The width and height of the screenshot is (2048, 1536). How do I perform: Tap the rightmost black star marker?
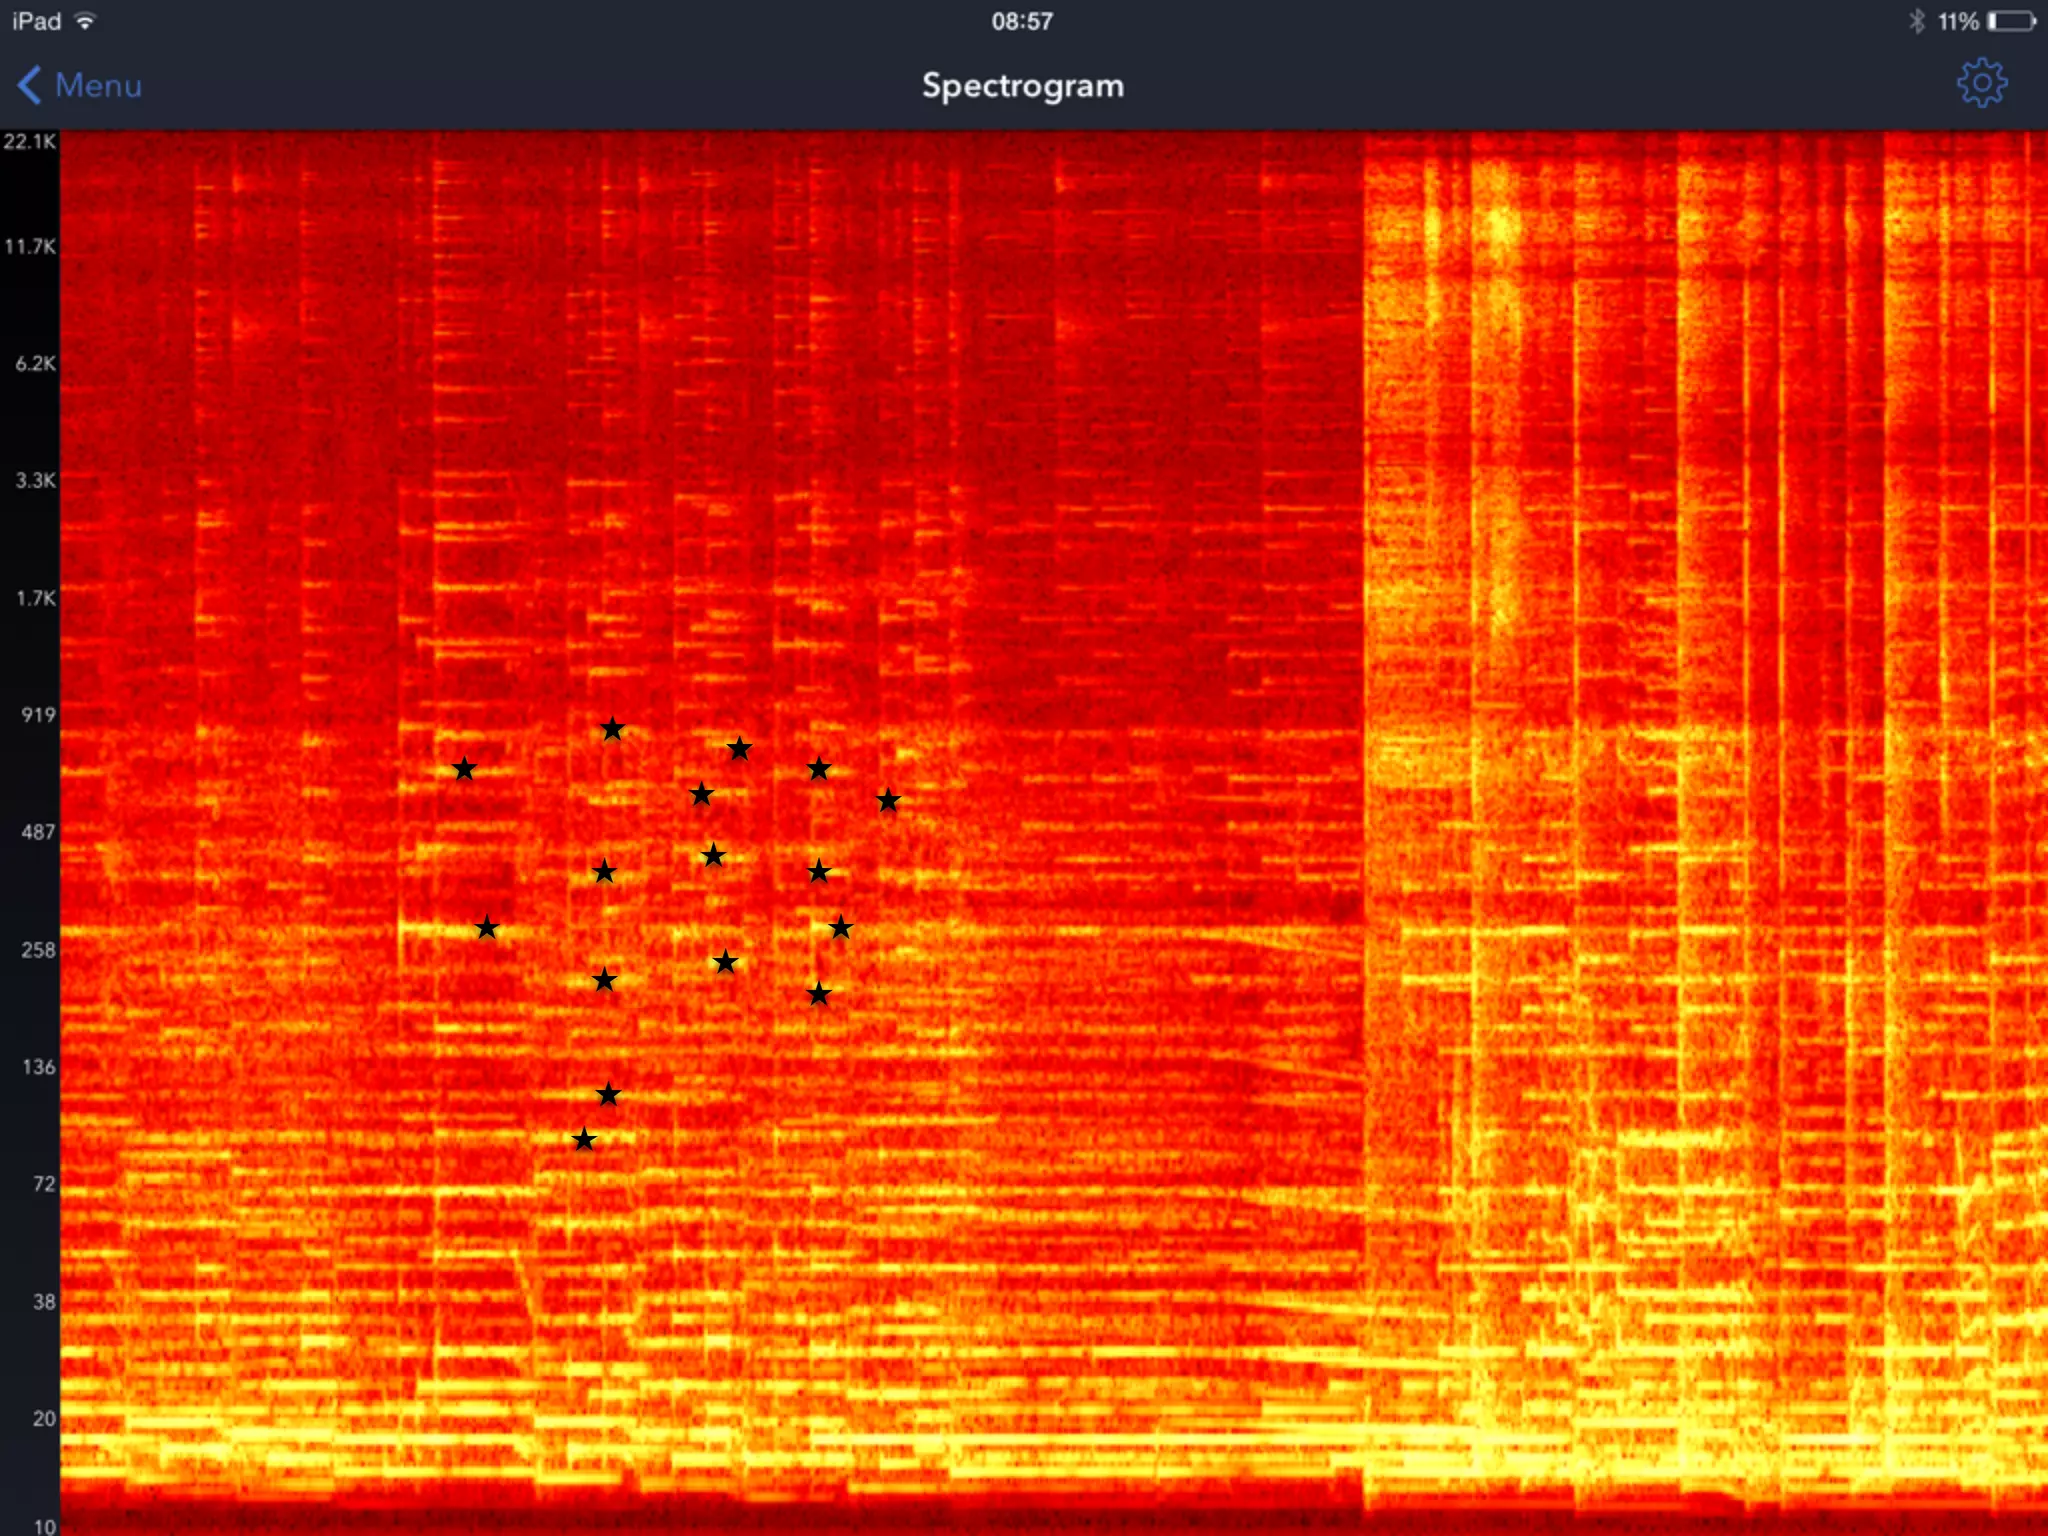coord(888,800)
